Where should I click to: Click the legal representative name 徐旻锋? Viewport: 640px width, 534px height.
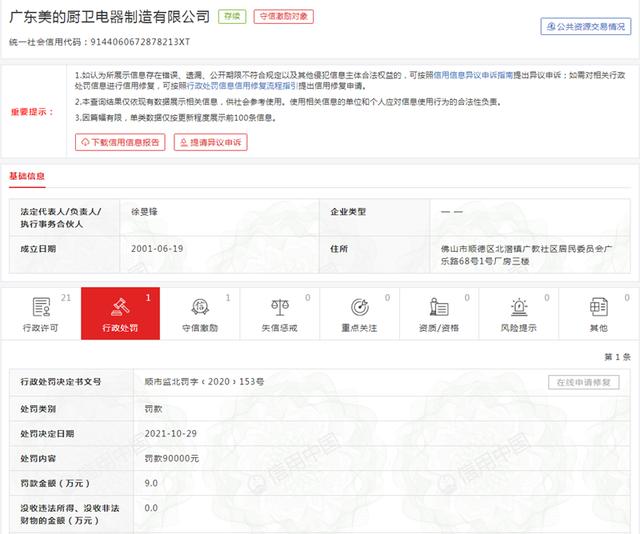(144, 211)
